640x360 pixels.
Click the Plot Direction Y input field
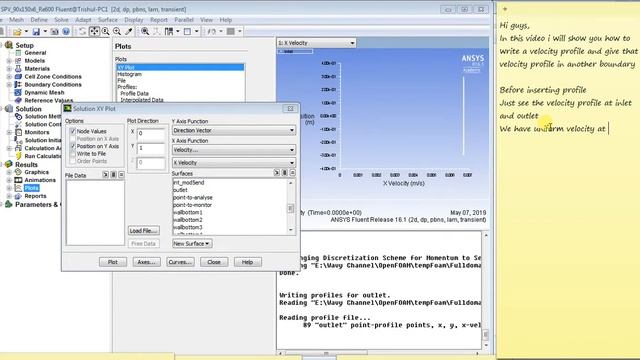pos(151,148)
